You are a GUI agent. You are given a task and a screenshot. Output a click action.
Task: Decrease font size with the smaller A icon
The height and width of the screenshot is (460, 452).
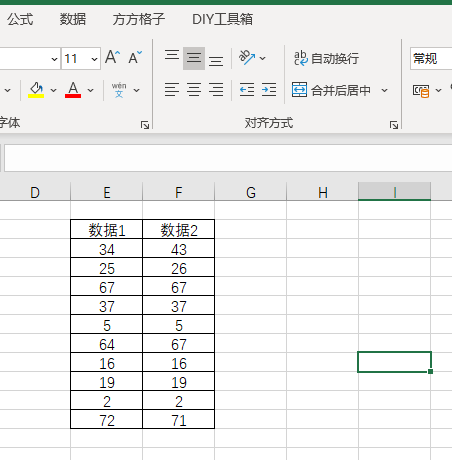135,58
